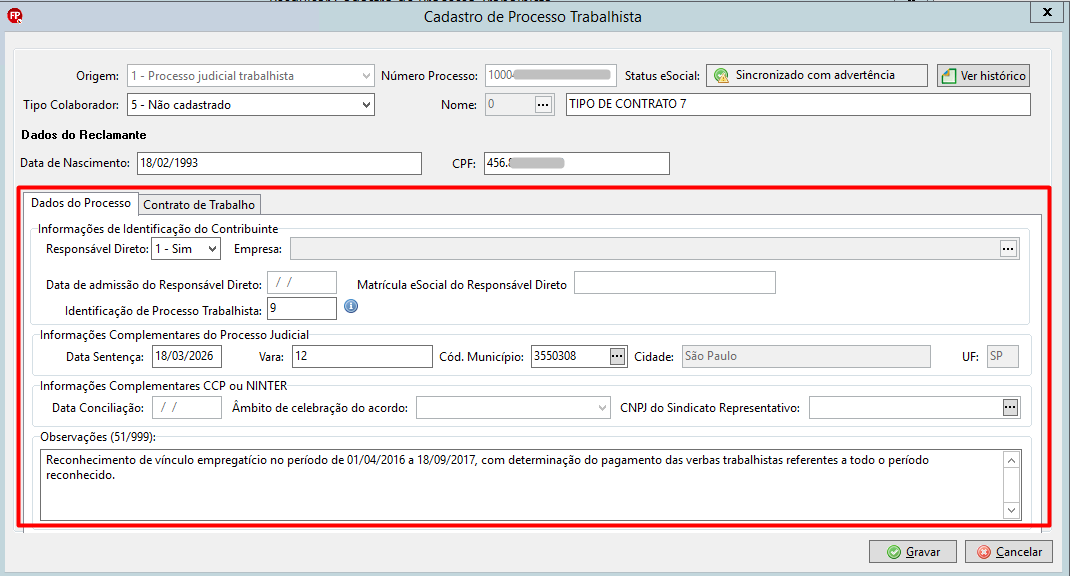Click the Status eSocial label
This screenshot has width=1070, height=576.
662,76
